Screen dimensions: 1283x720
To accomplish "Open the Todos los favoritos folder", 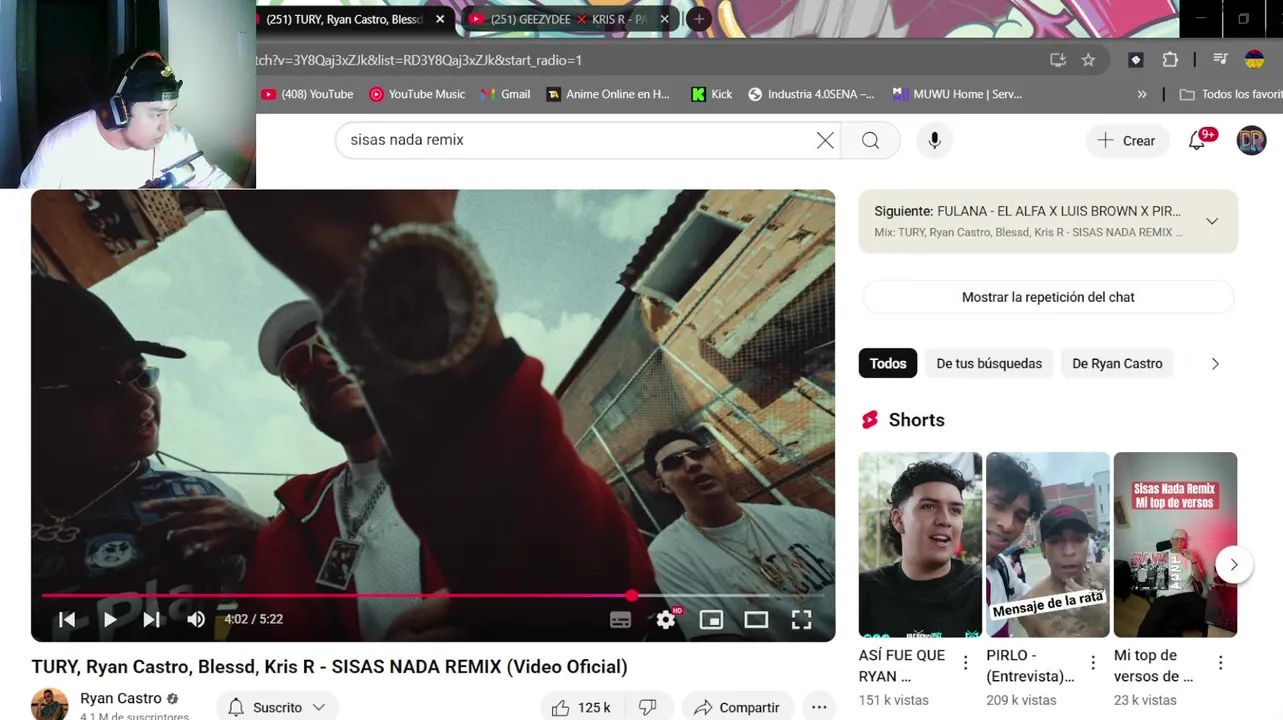I will pos(1231,94).
